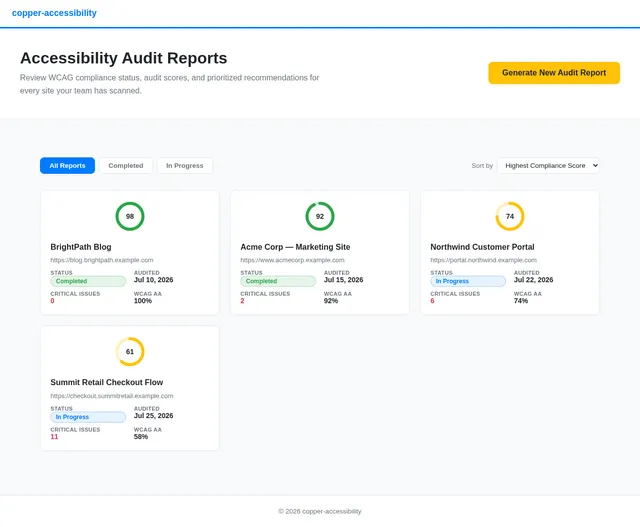
Task: Click the portal.northwind.example.com URL
Action: point(483,260)
